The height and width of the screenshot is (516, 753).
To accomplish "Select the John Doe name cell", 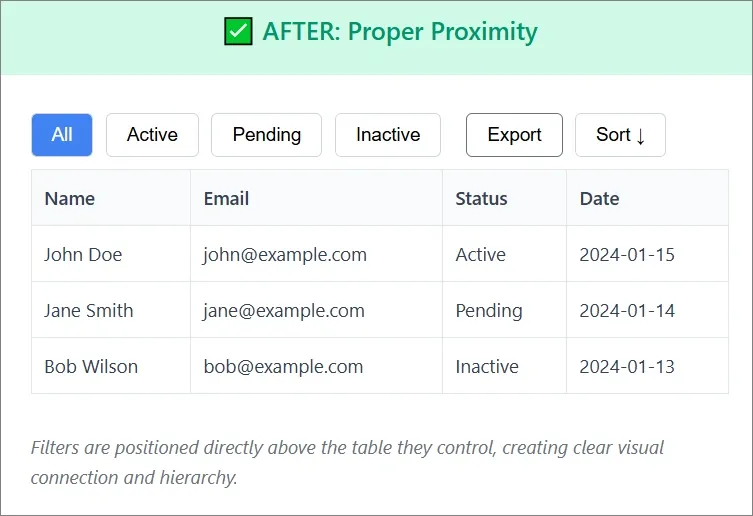I will 83,255.
